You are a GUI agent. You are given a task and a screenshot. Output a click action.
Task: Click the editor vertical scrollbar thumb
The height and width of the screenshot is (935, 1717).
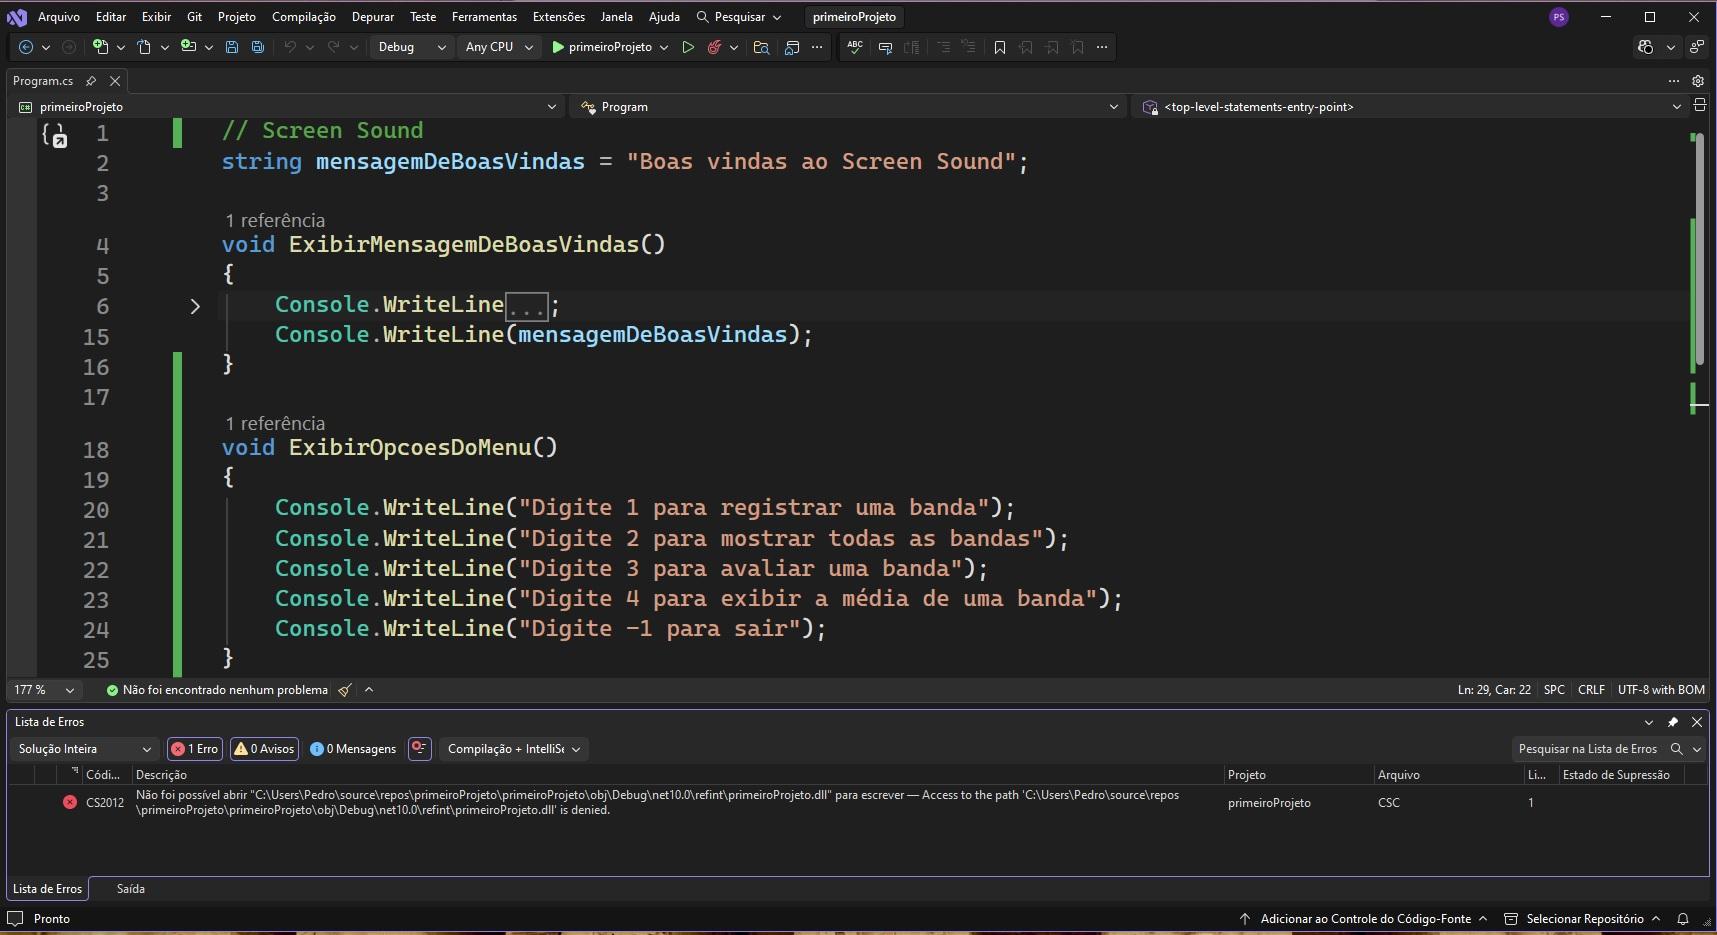(x=1698, y=250)
